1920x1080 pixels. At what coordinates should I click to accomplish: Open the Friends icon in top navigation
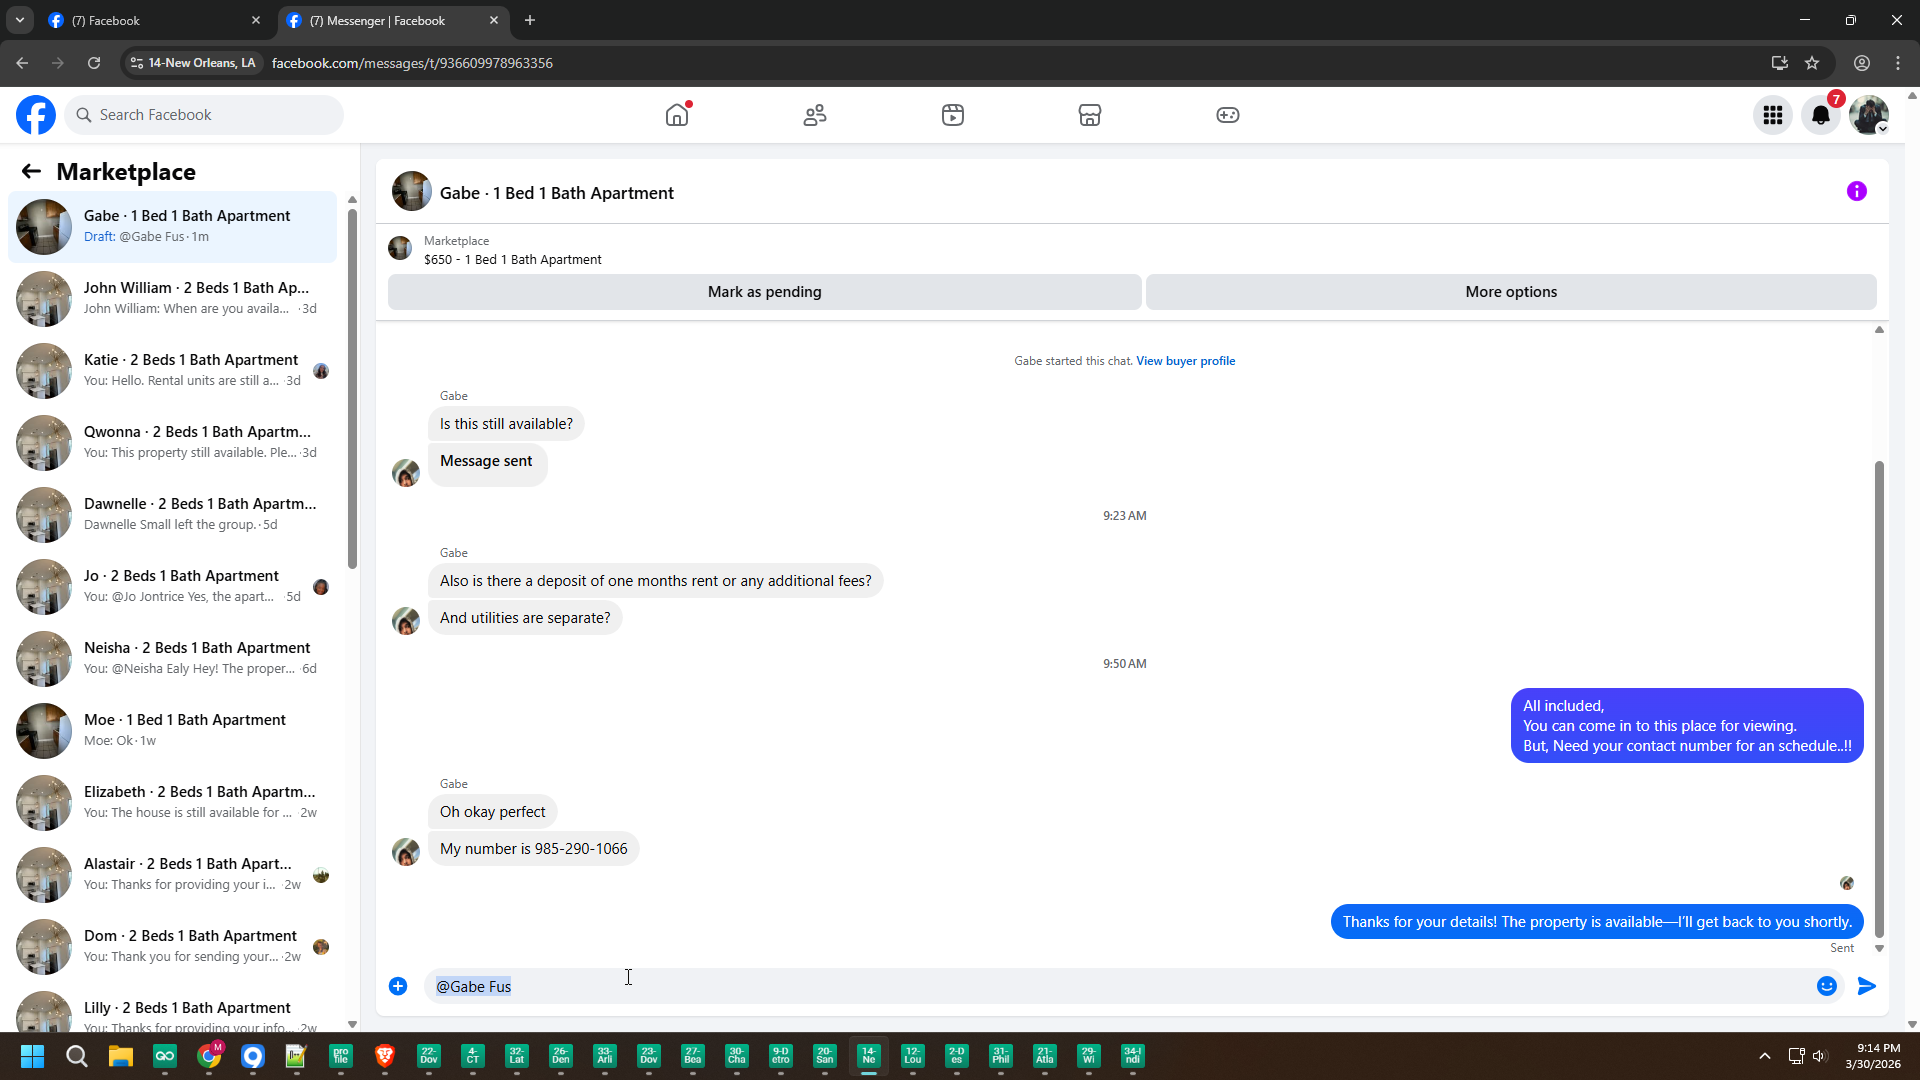point(815,115)
